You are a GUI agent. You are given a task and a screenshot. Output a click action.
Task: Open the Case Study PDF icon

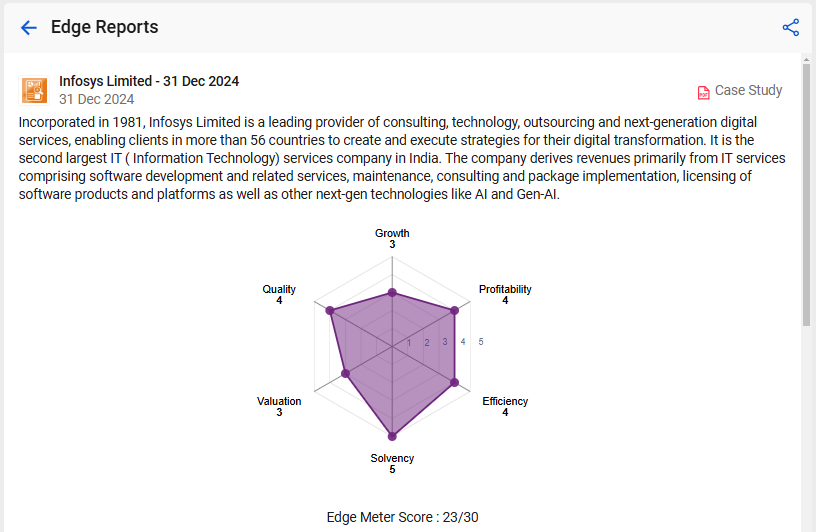[x=704, y=92]
